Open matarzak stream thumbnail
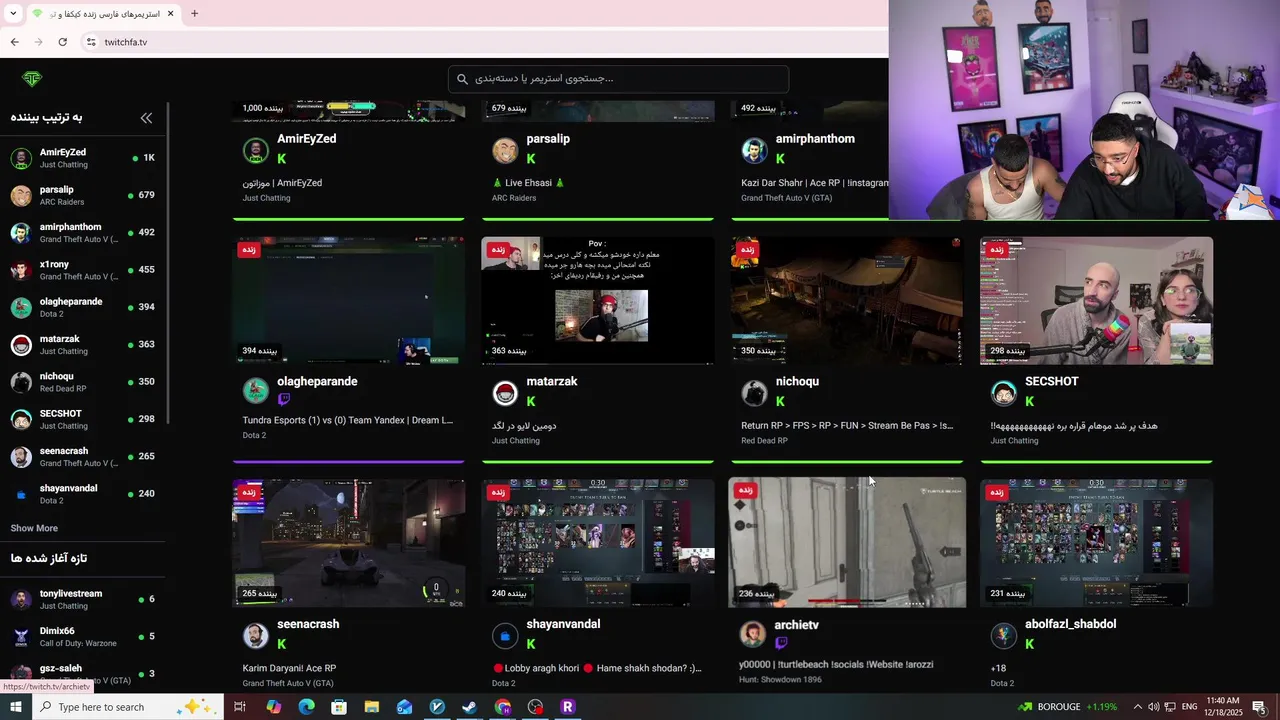1280x720 pixels. click(598, 300)
